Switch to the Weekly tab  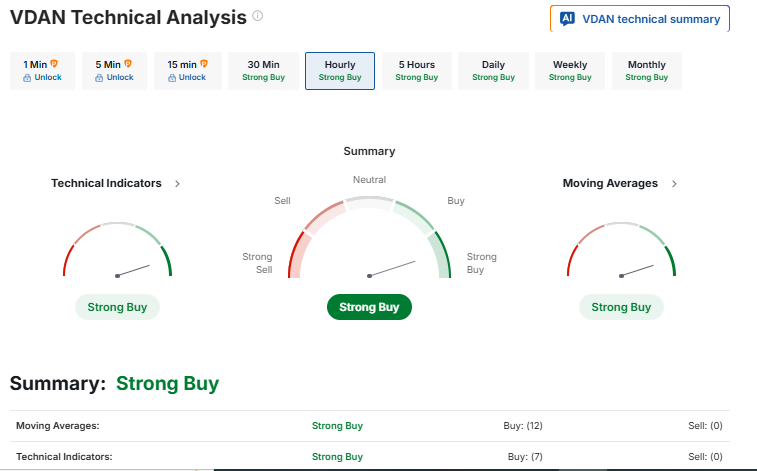(570, 71)
